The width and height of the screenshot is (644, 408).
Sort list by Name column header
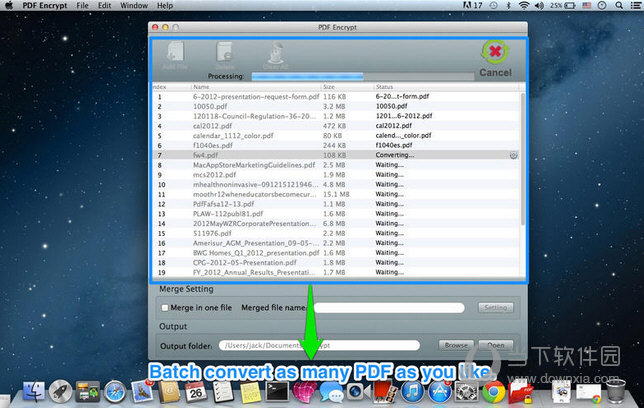pyautogui.click(x=255, y=87)
